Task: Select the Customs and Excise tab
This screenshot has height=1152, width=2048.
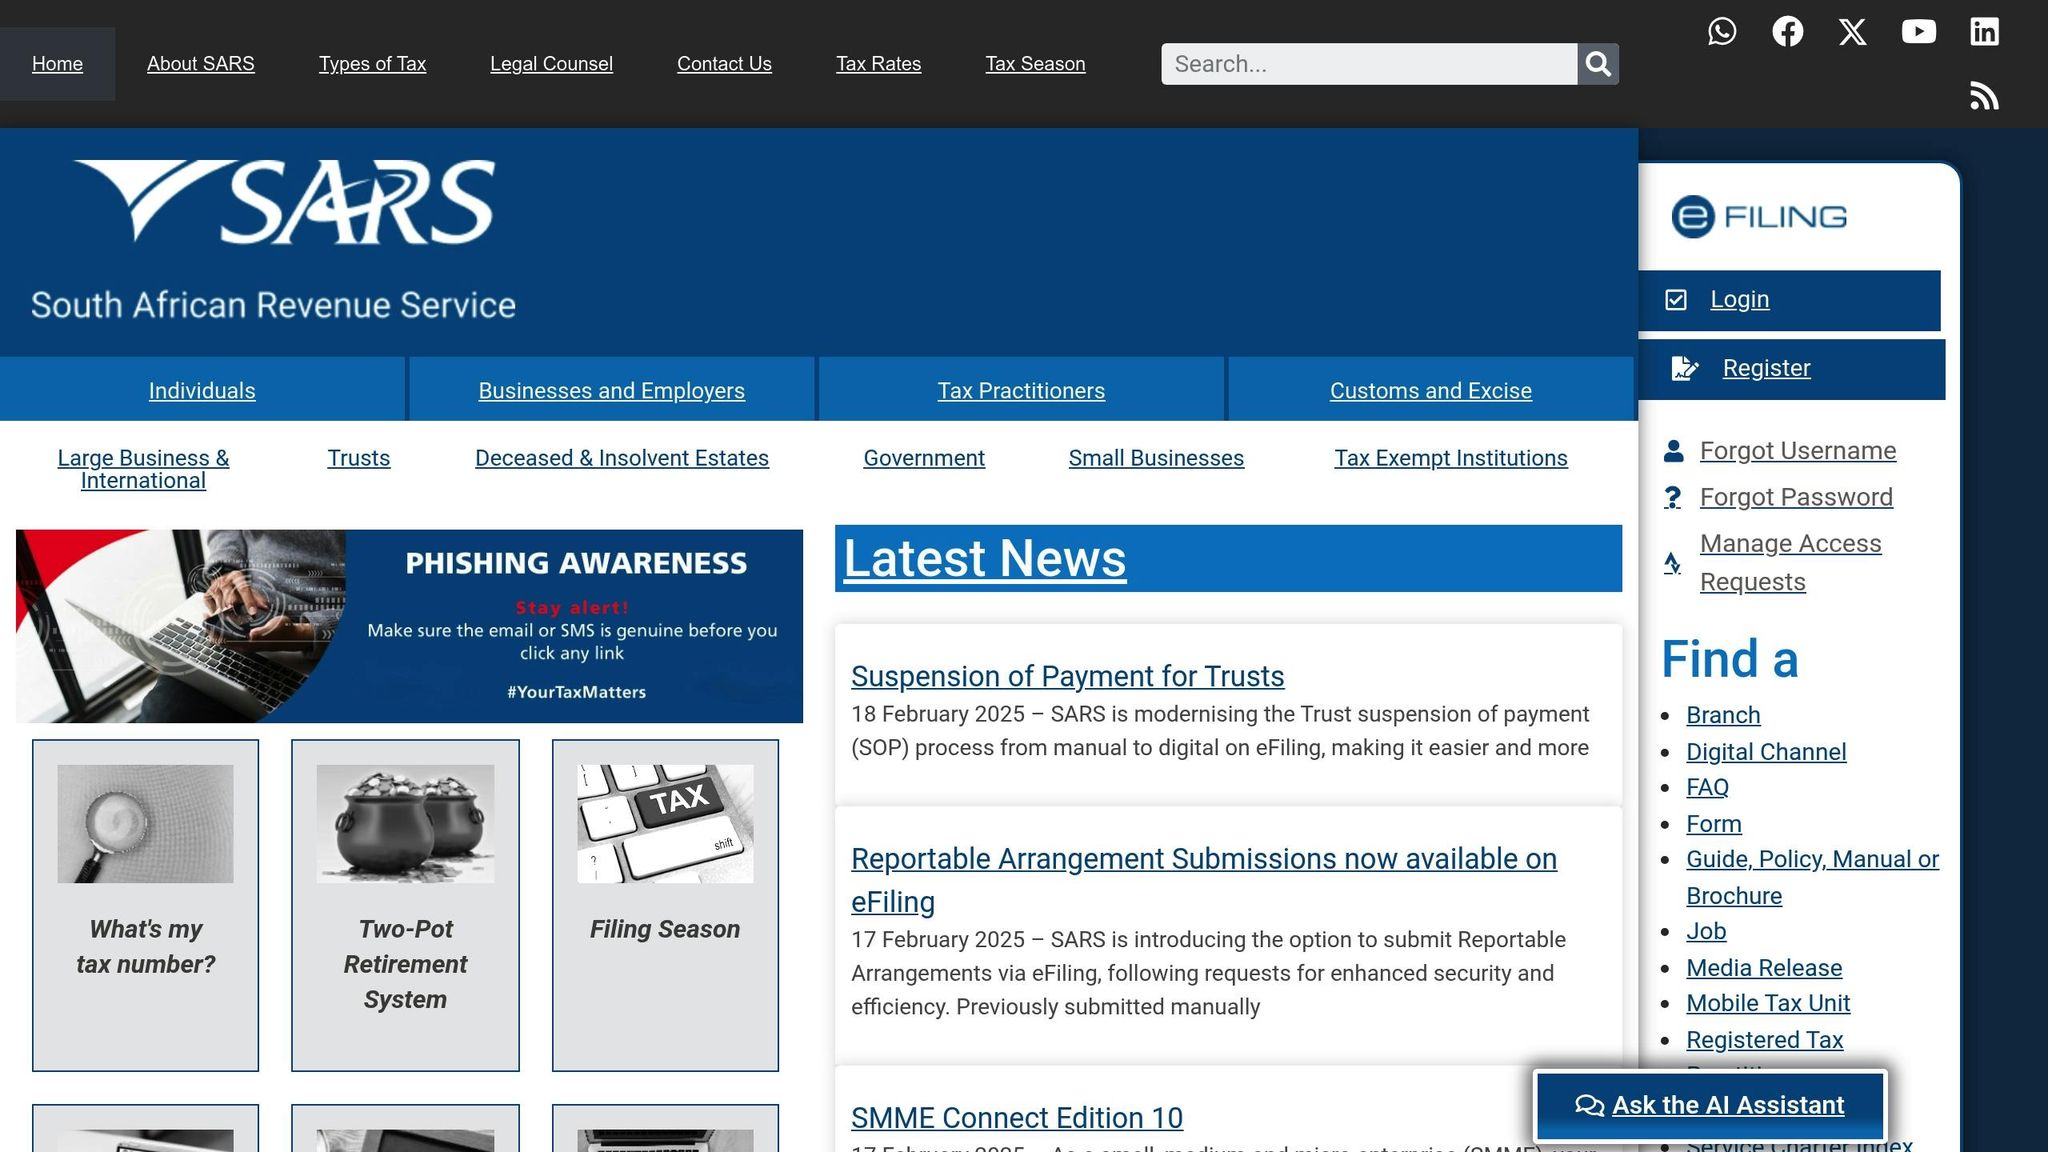Action: click(x=1431, y=390)
